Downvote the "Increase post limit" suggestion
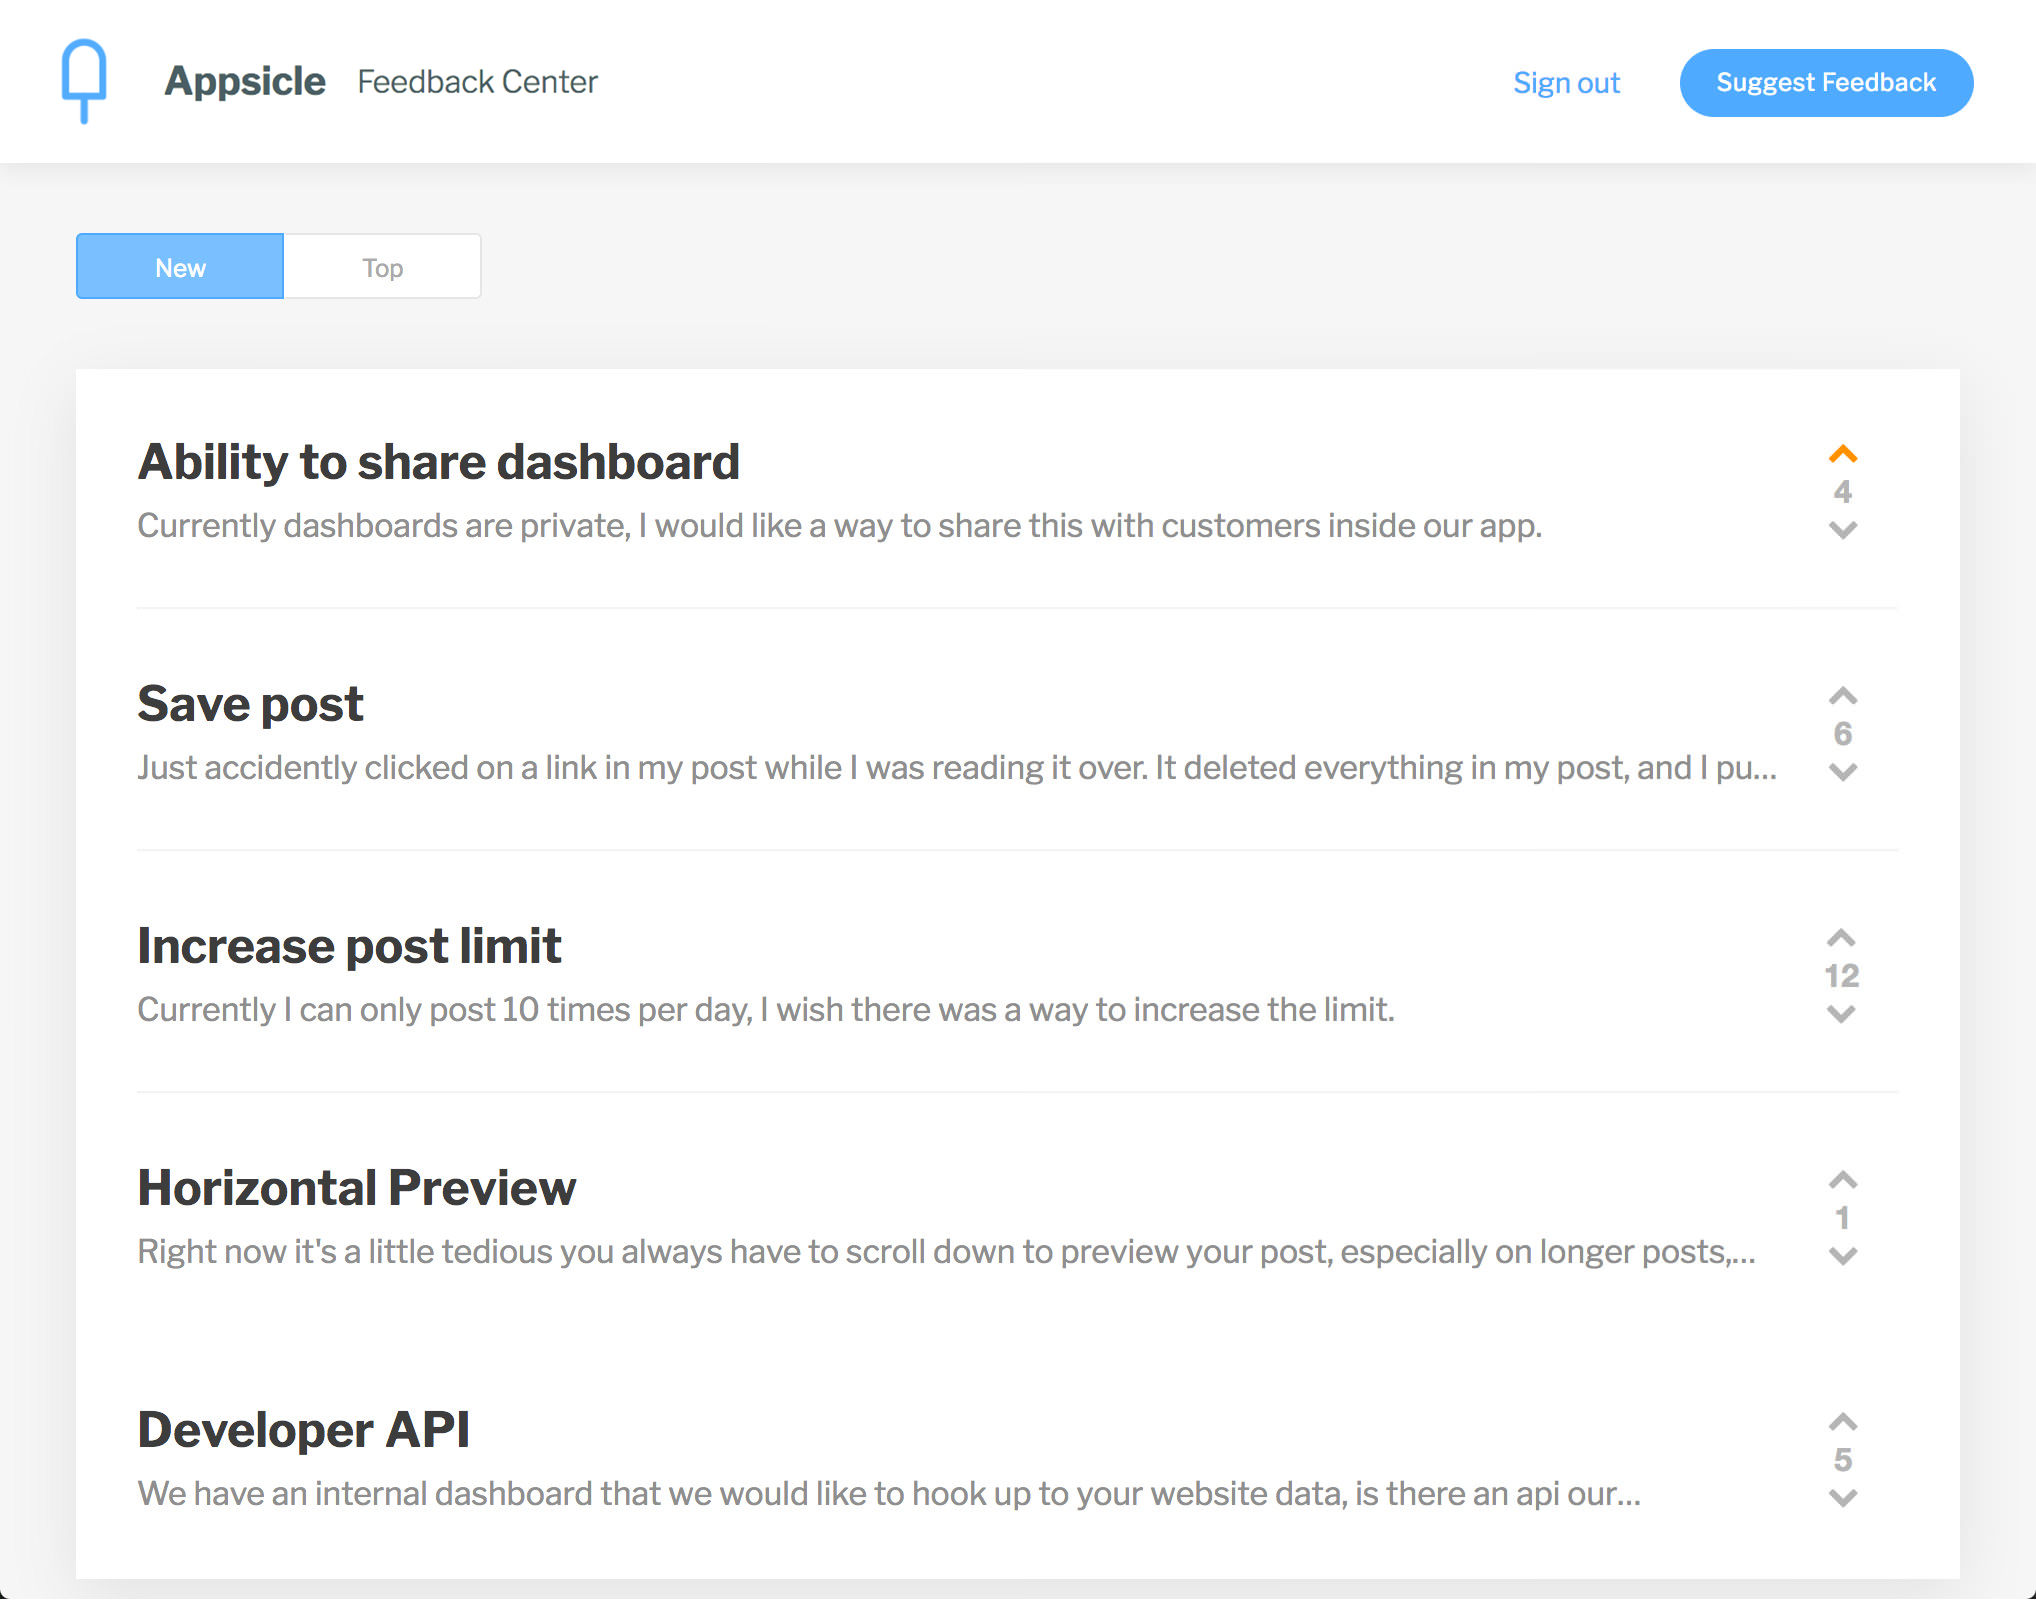The width and height of the screenshot is (2036, 1600). [1841, 1014]
